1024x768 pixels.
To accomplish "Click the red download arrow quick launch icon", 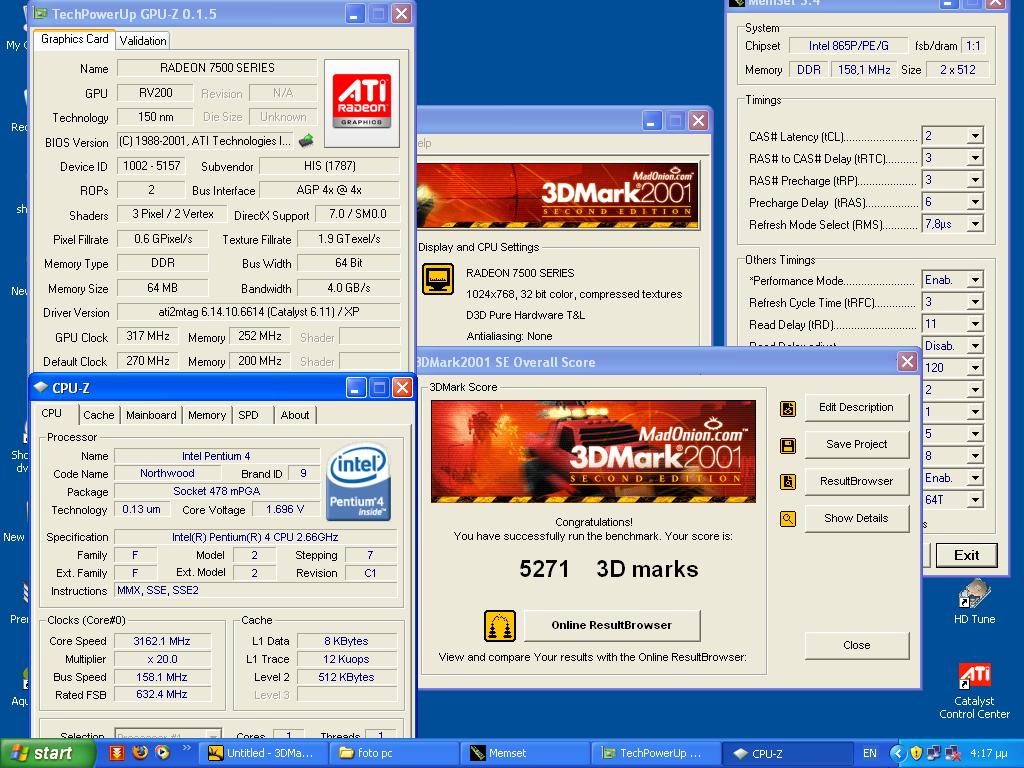I will pyautogui.click(x=117, y=753).
